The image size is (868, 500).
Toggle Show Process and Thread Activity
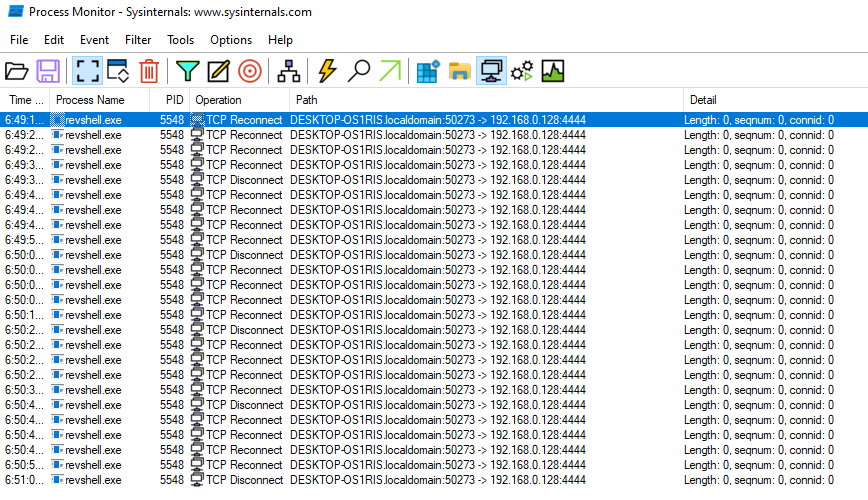pos(522,71)
